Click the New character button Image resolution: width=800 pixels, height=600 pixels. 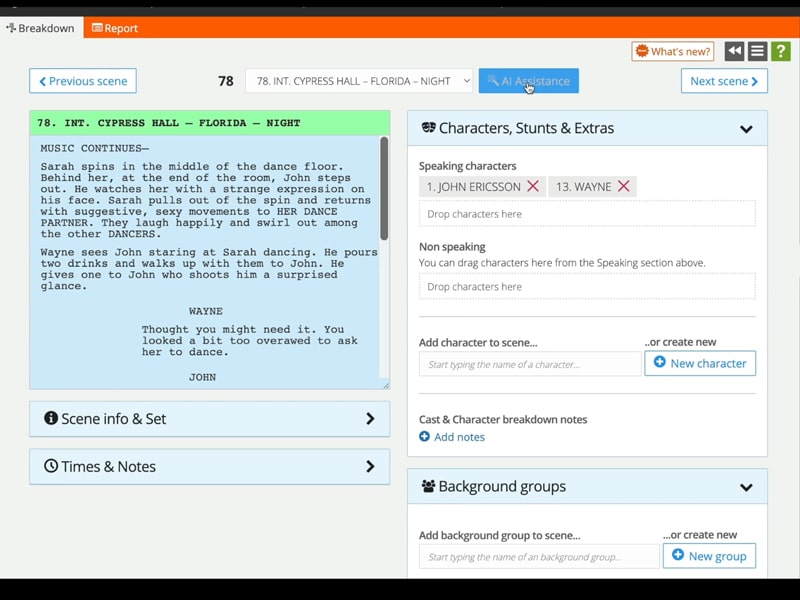(700, 363)
